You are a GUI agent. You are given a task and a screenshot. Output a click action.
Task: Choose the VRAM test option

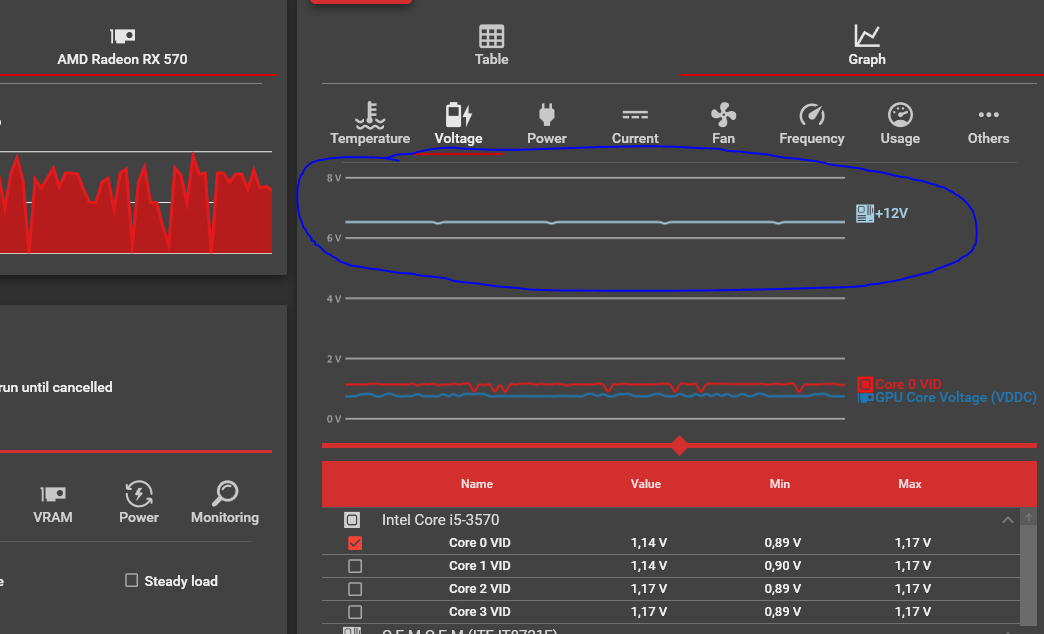tap(53, 504)
